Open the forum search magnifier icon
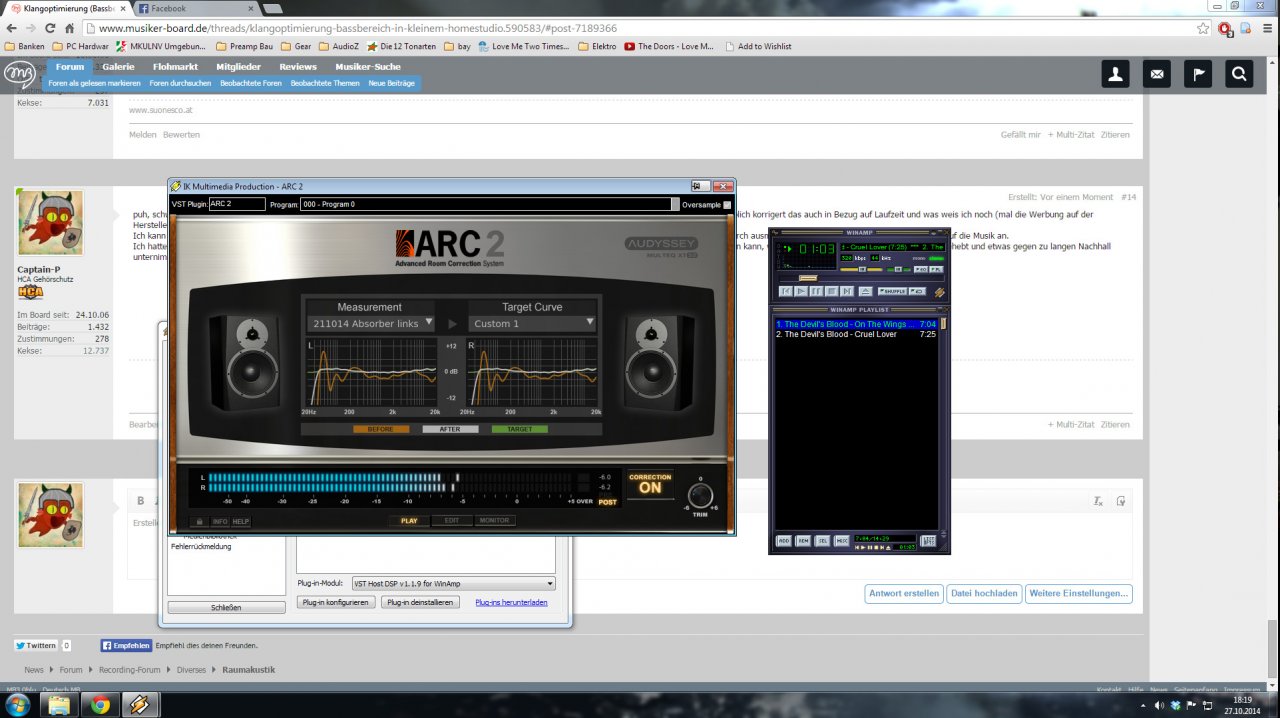 point(1239,73)
